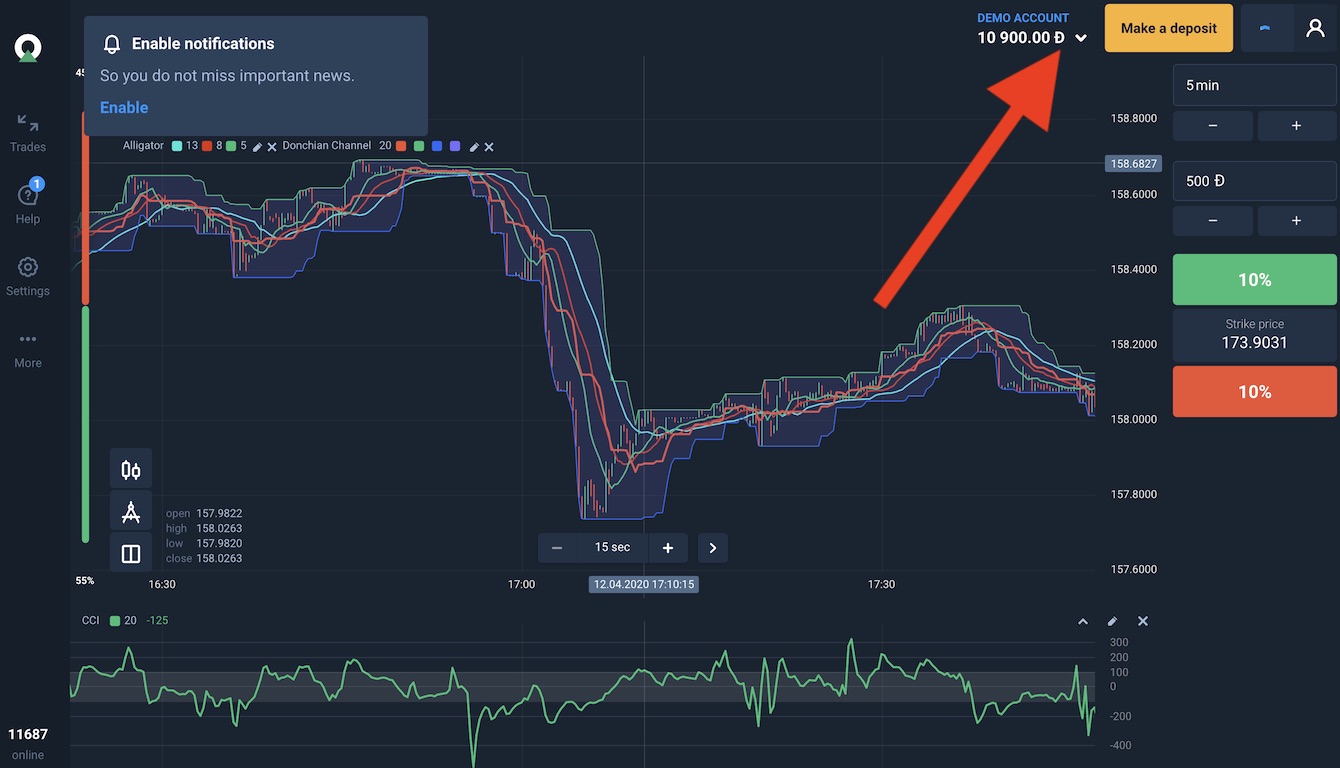
Task: Close the CCI indicator panel
Action: coord(1143,621)
